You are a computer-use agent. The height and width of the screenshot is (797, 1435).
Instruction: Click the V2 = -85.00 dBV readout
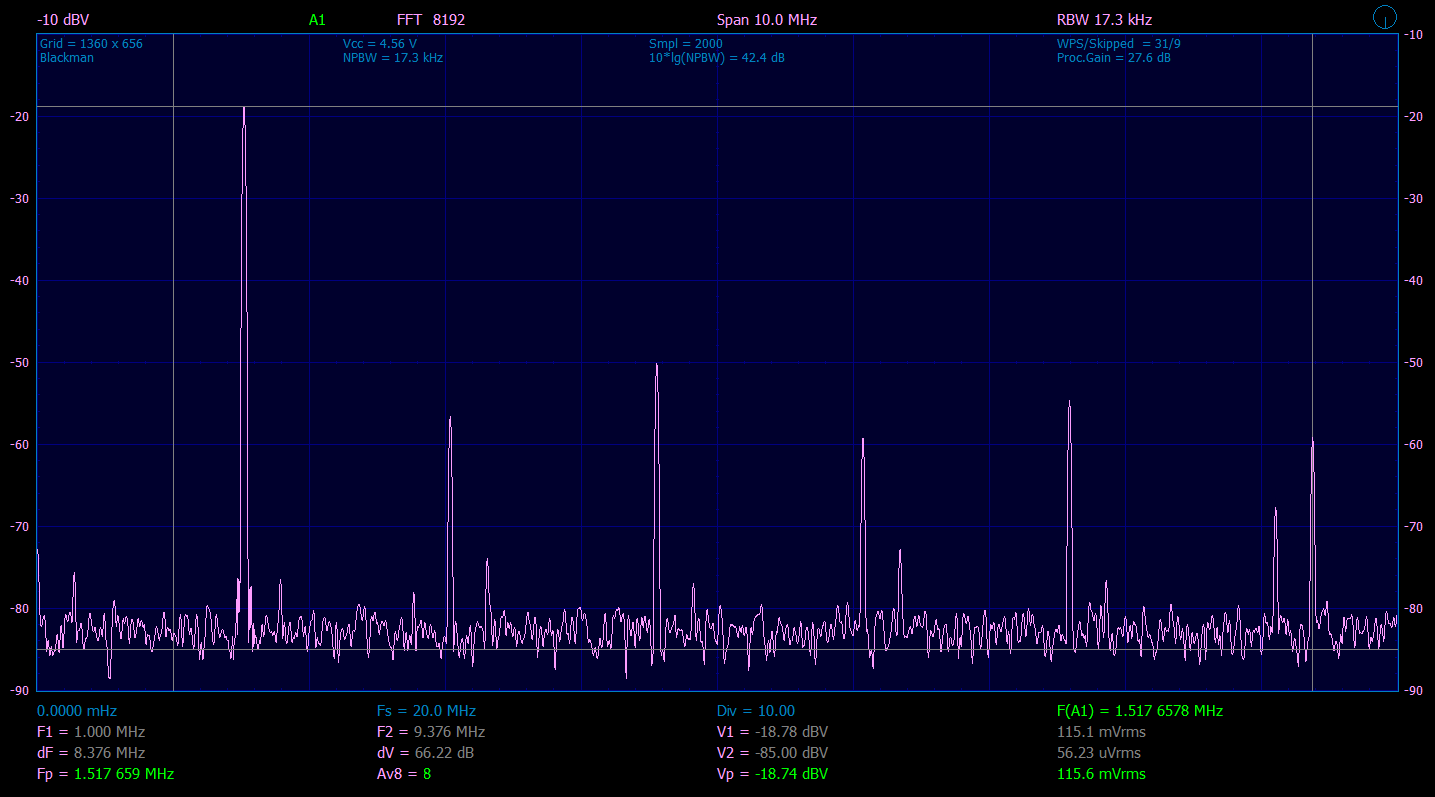point(772,753)
